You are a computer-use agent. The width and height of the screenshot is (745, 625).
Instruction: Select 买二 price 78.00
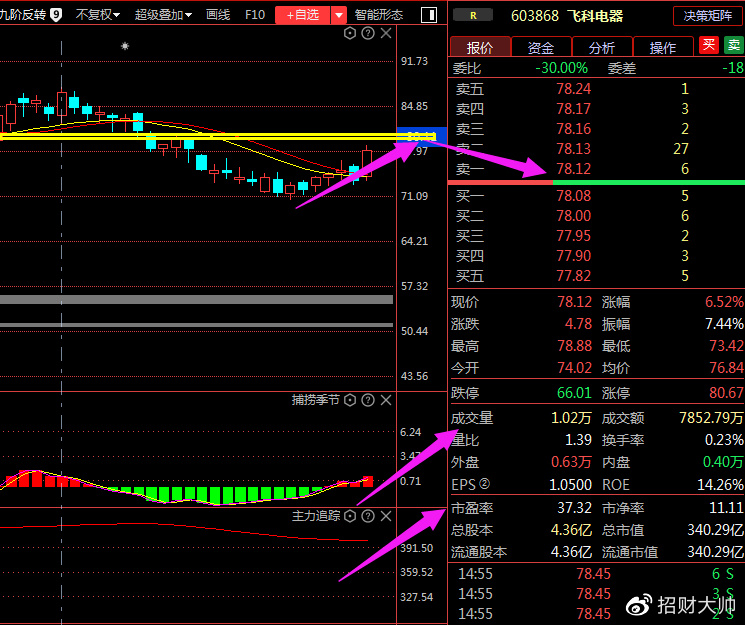573,216
